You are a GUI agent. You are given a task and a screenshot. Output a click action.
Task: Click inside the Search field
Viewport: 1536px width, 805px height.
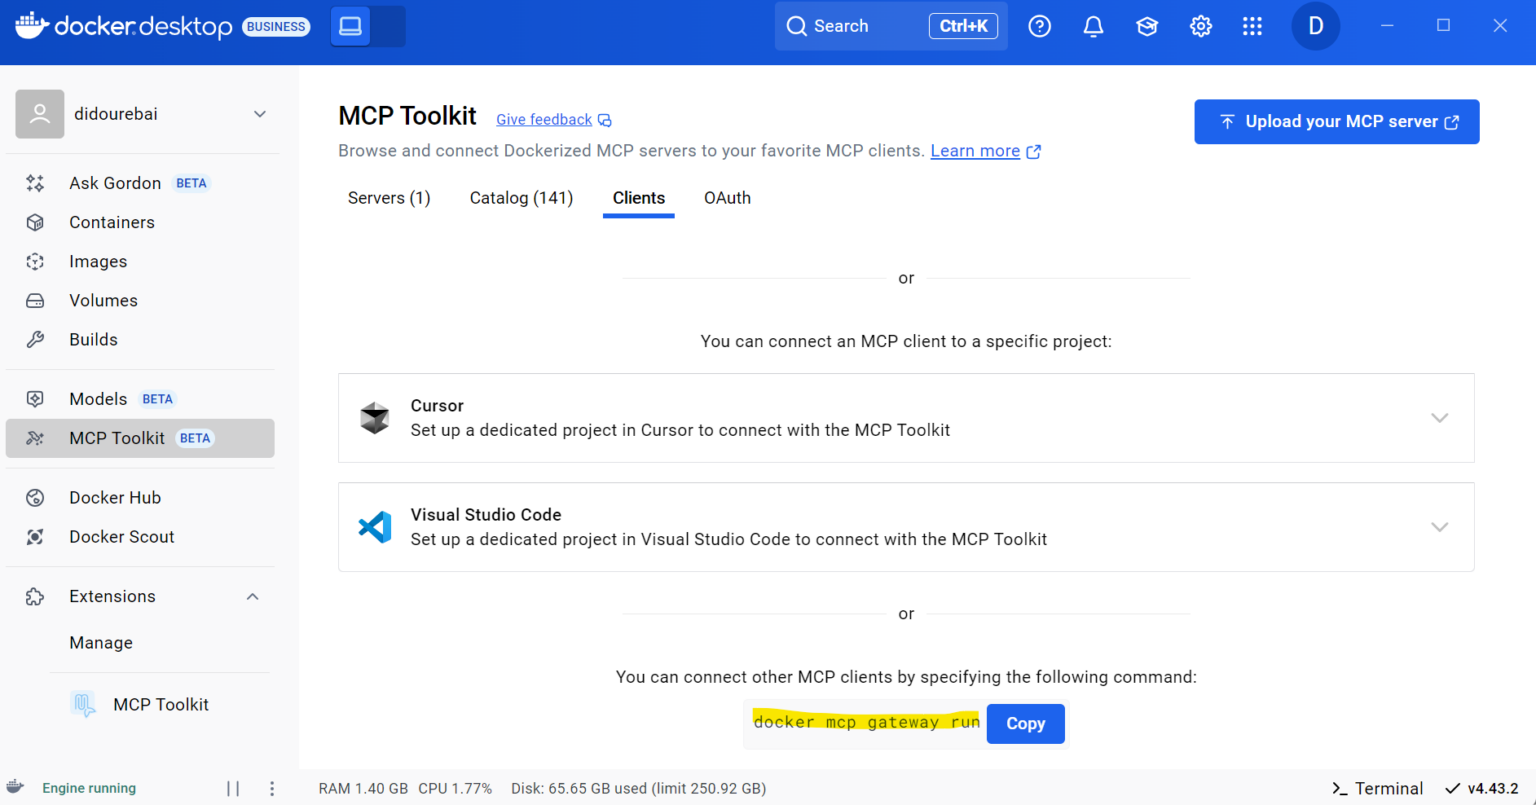[x=870, y=26]
